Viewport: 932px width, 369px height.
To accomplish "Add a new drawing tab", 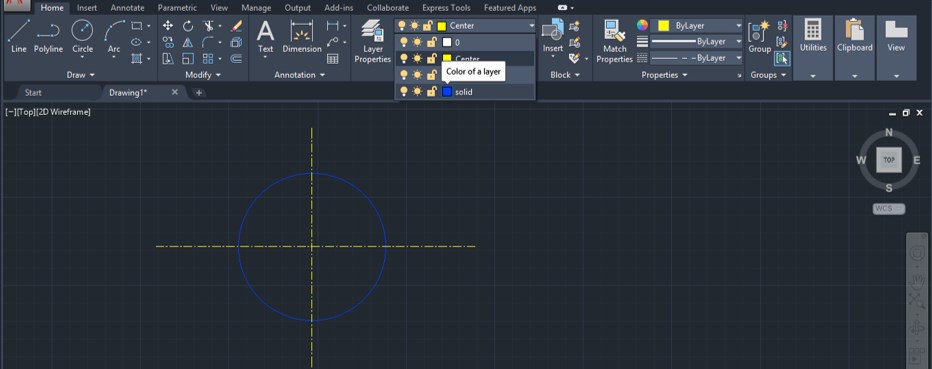I will click(199, 93).
